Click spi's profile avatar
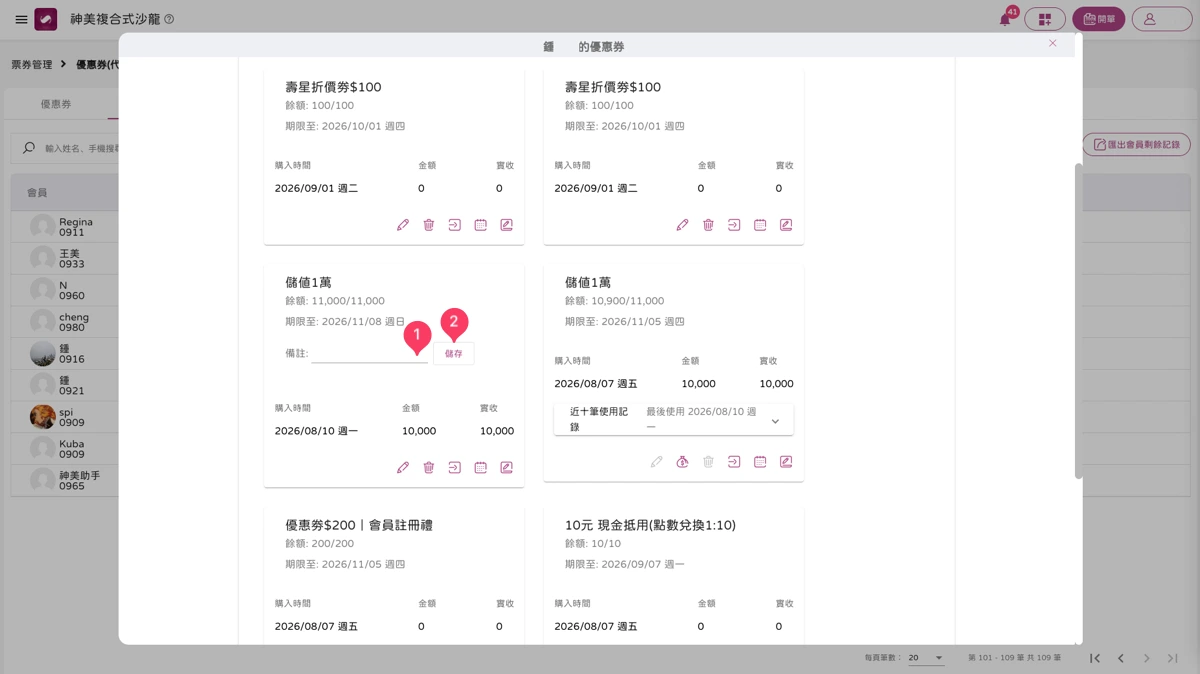The width and height of the screenshot is (1200, 674). (x=43, y=417)
